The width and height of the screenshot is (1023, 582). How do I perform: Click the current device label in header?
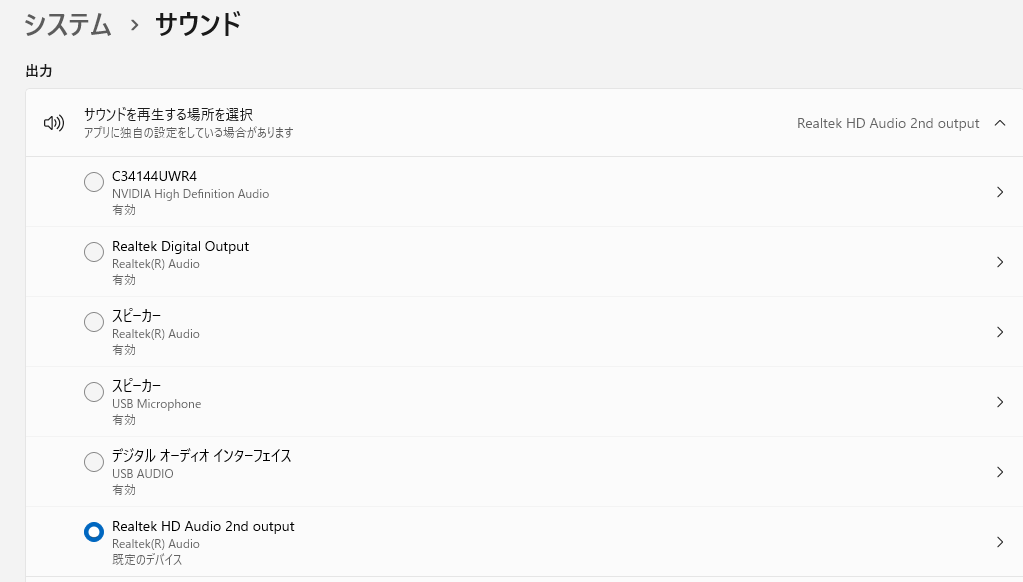(888, 123)
